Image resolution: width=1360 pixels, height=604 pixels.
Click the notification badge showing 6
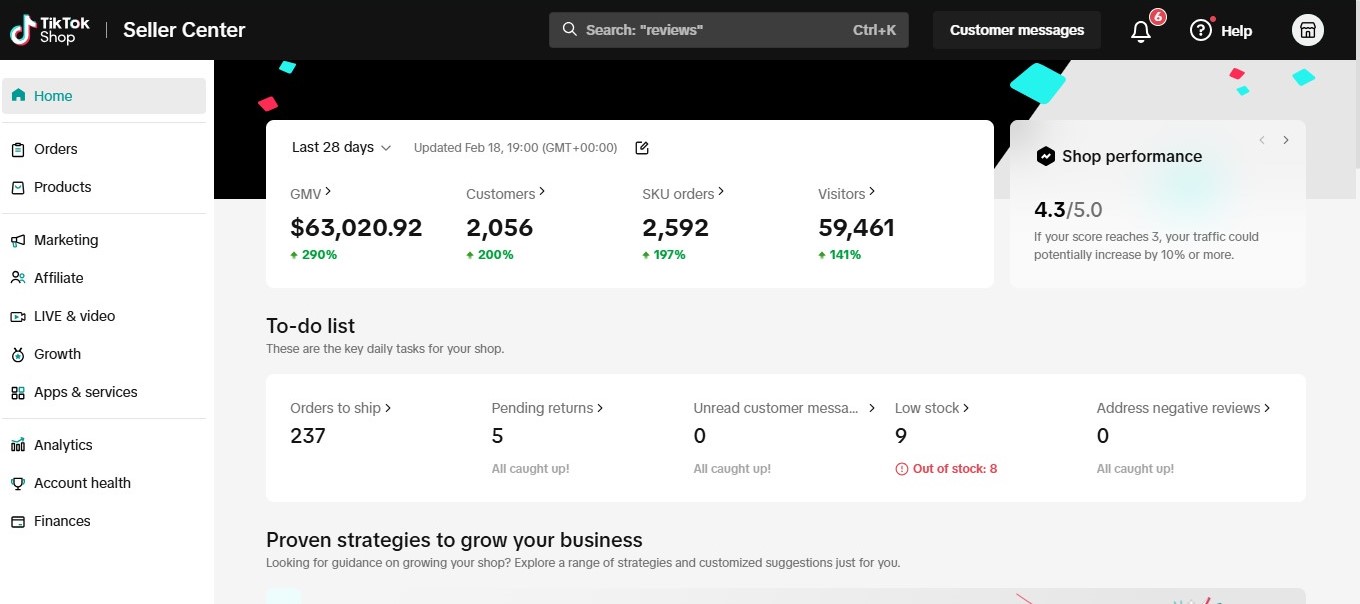[1158, 17]
